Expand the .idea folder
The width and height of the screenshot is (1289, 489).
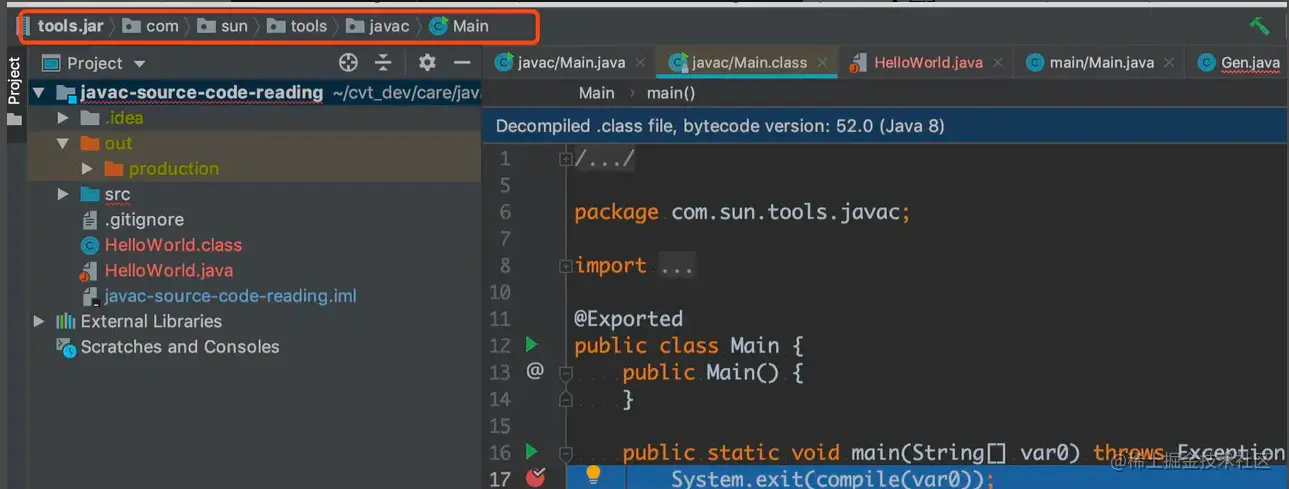[63, 118]
